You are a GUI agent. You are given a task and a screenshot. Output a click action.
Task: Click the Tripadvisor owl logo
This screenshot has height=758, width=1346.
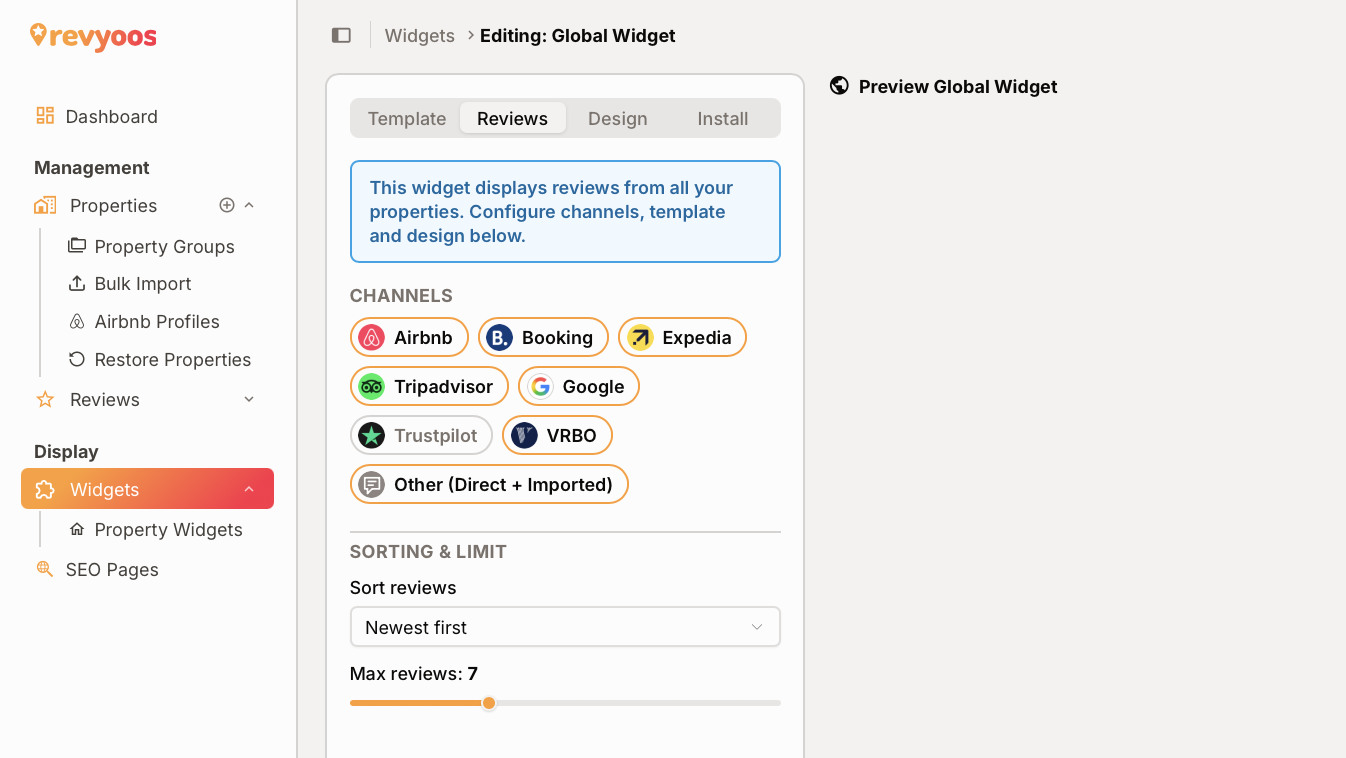[x=372, y=386]
